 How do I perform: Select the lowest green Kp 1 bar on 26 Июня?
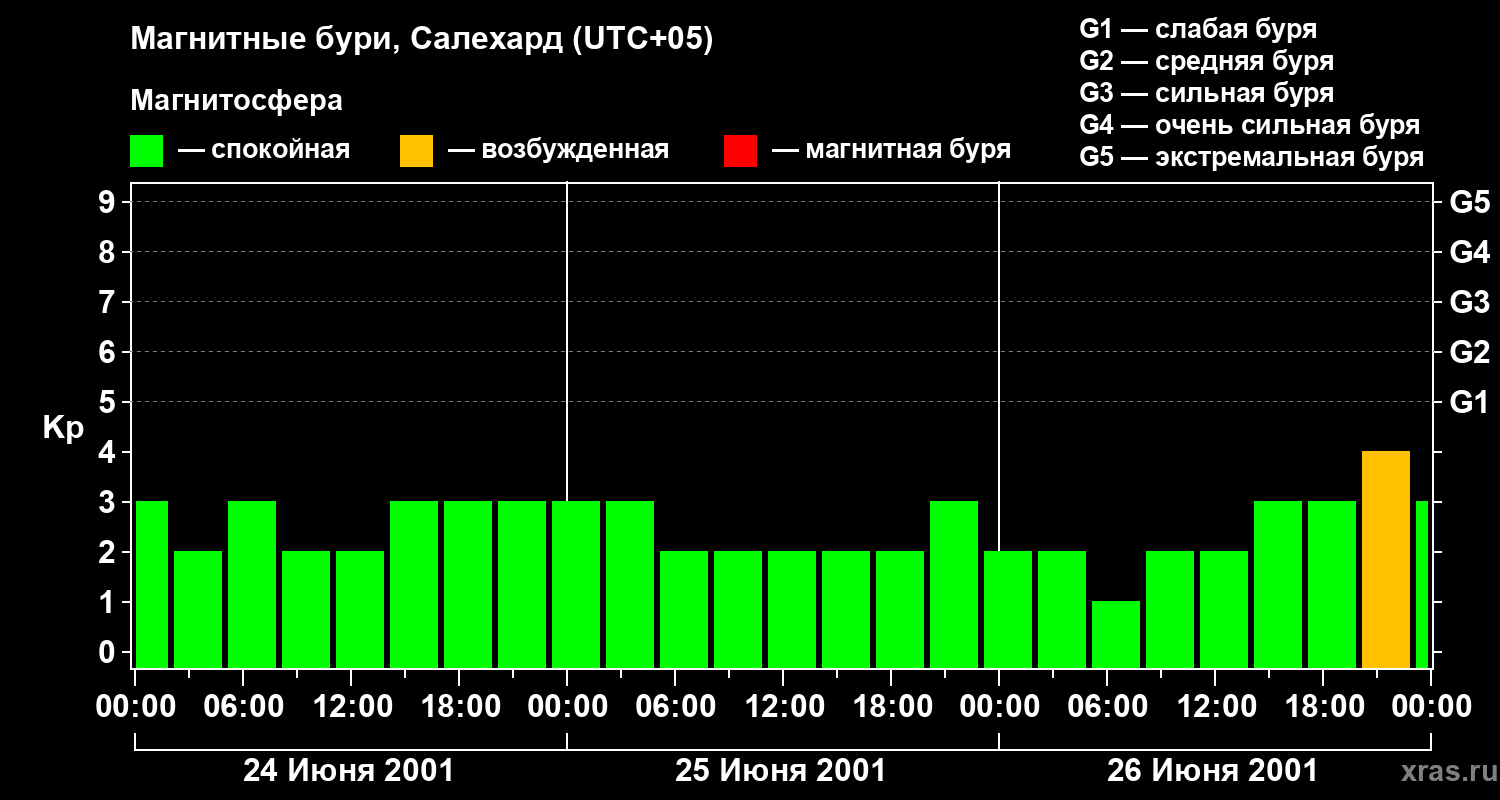pyautogui.click(x=1116, y=634)
